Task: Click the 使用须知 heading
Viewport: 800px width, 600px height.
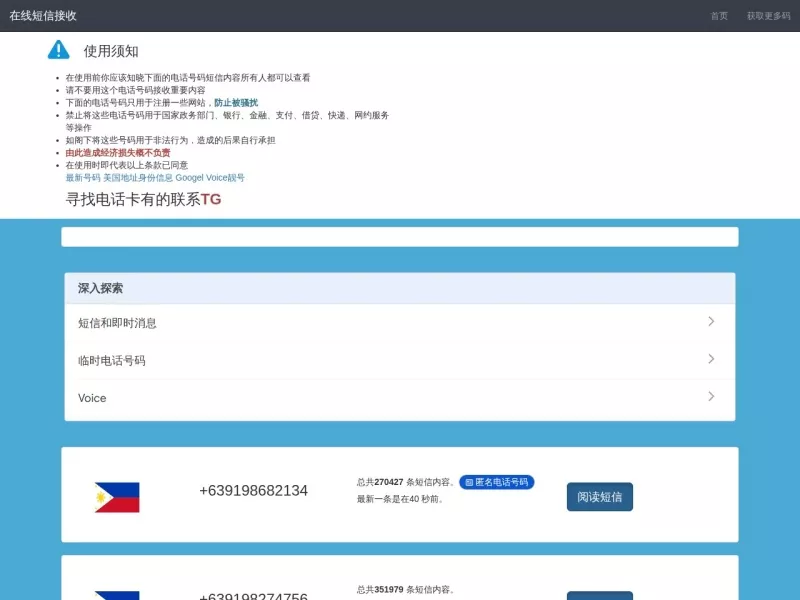Action: [x=111, y=51]
